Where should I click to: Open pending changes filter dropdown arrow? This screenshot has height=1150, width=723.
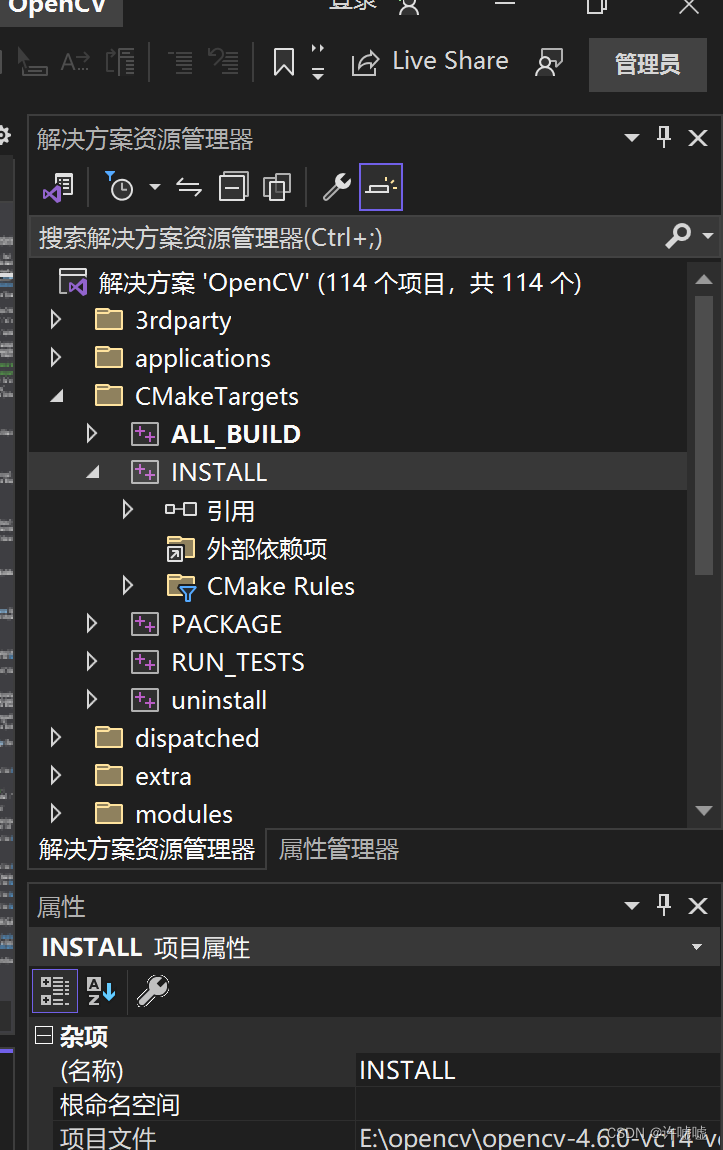click(x=155, y=187)
